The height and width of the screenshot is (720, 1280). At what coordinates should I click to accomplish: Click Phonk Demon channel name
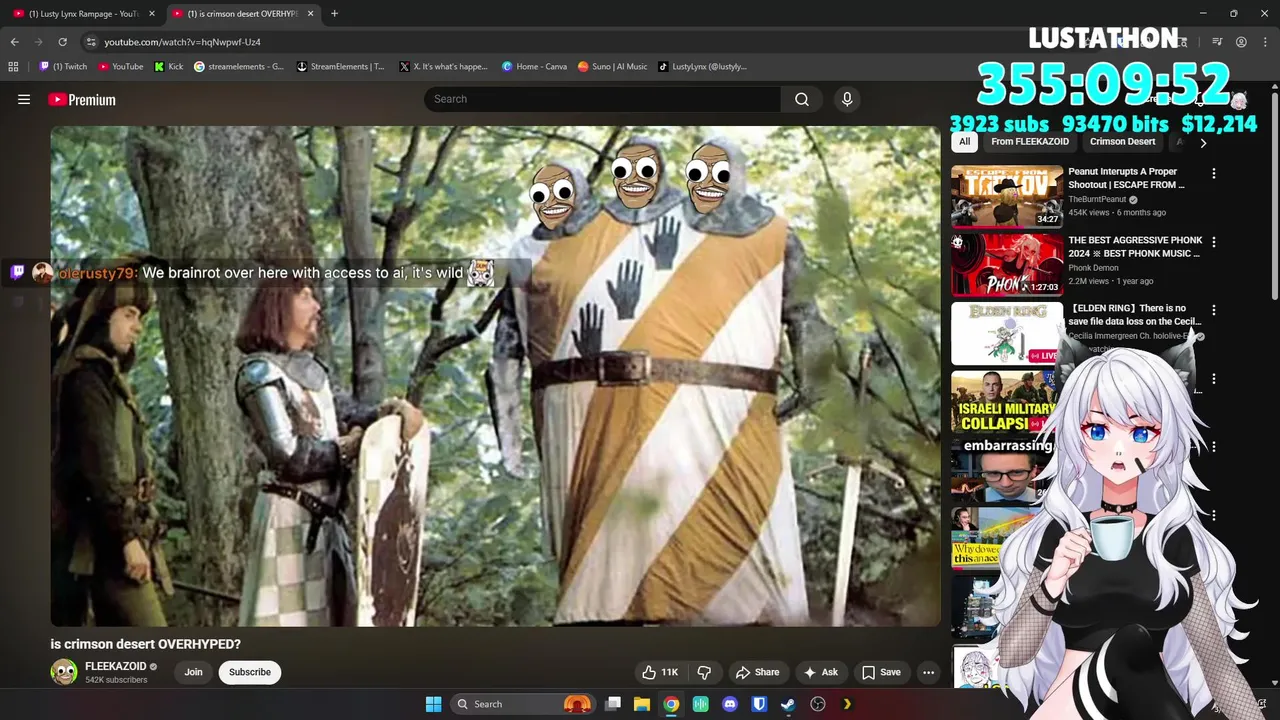(x=1095, y=268)
